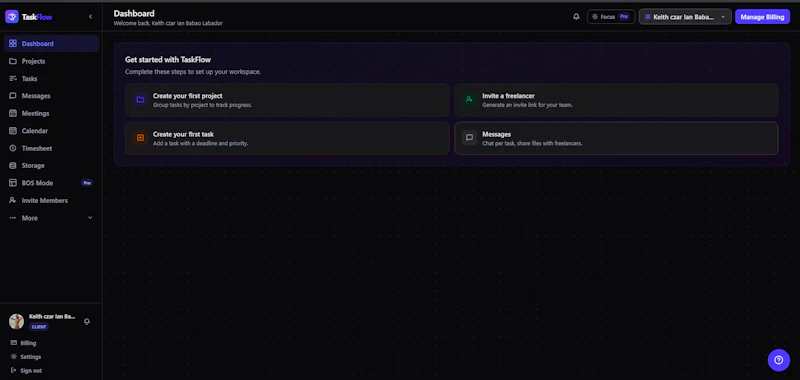Click the Manage Billing button
800x380 pixels.
pyautogui.click(x=762, y=17)
